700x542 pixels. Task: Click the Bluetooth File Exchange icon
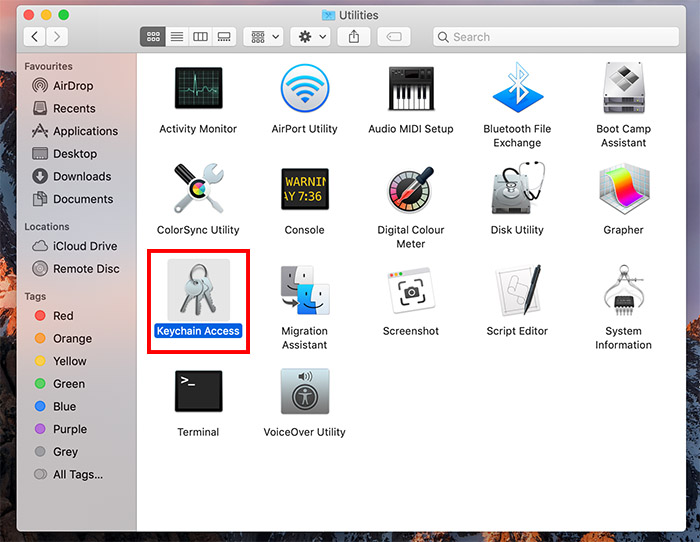click(x=517, y=87)
